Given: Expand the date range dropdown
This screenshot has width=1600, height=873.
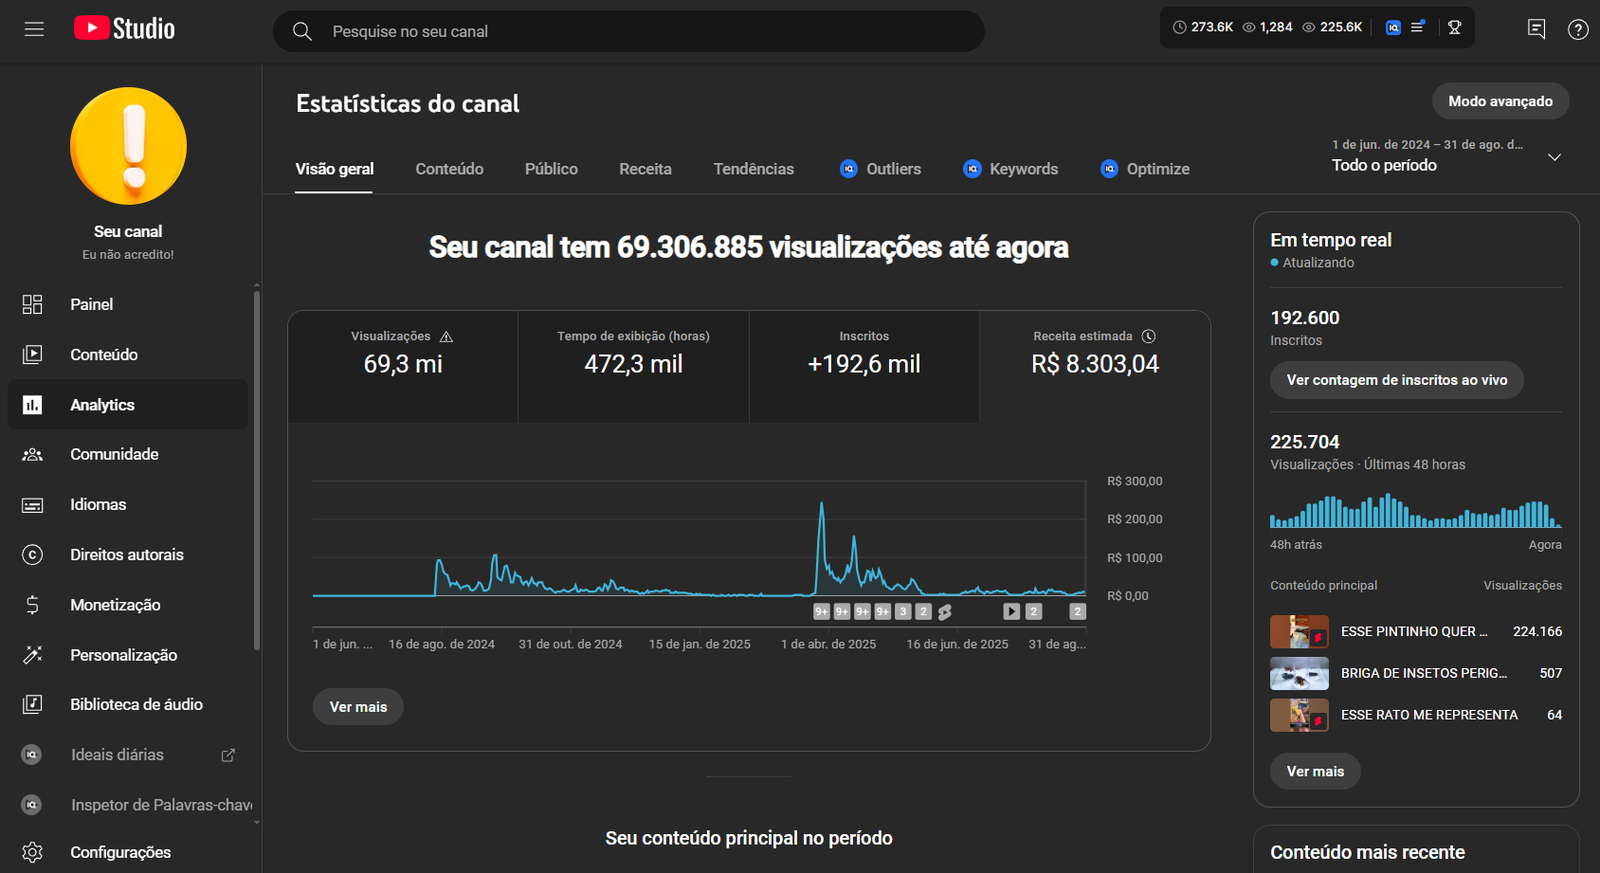Looking at the screenshot, I should tap(1554, 157).
